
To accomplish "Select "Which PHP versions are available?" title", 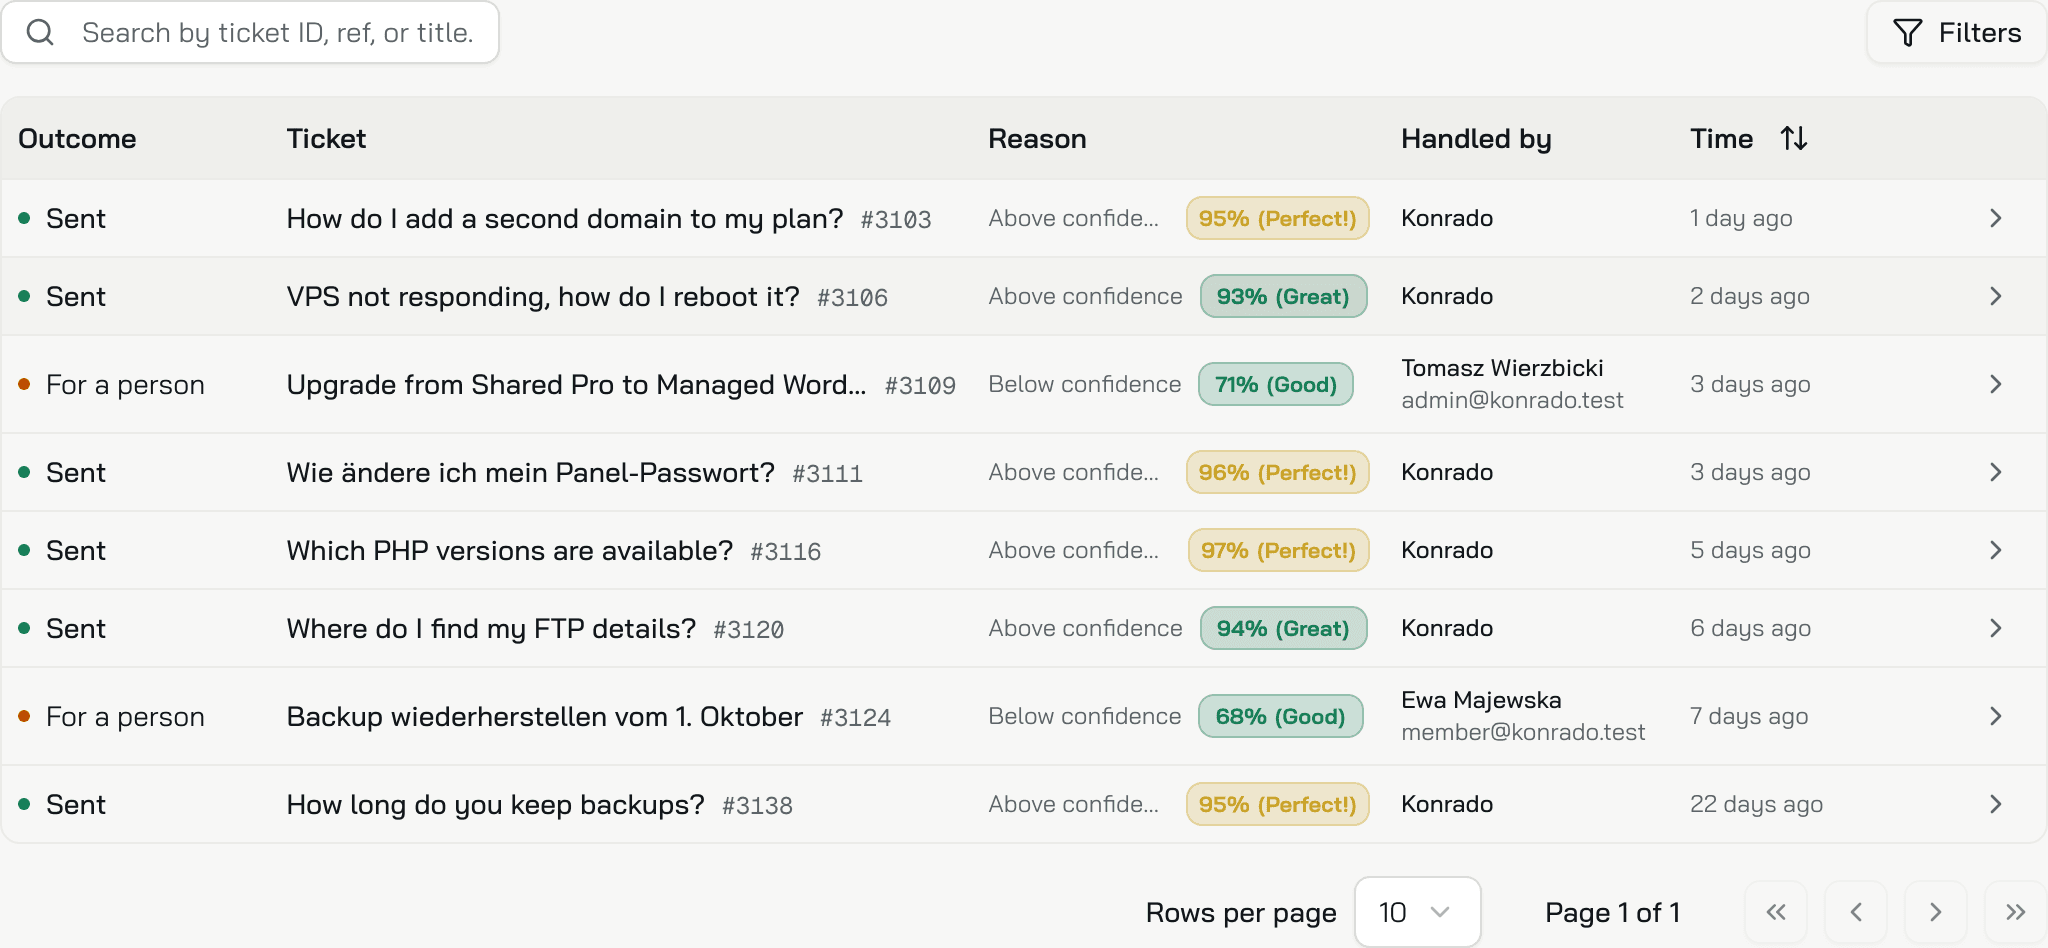I will (509, 550).
